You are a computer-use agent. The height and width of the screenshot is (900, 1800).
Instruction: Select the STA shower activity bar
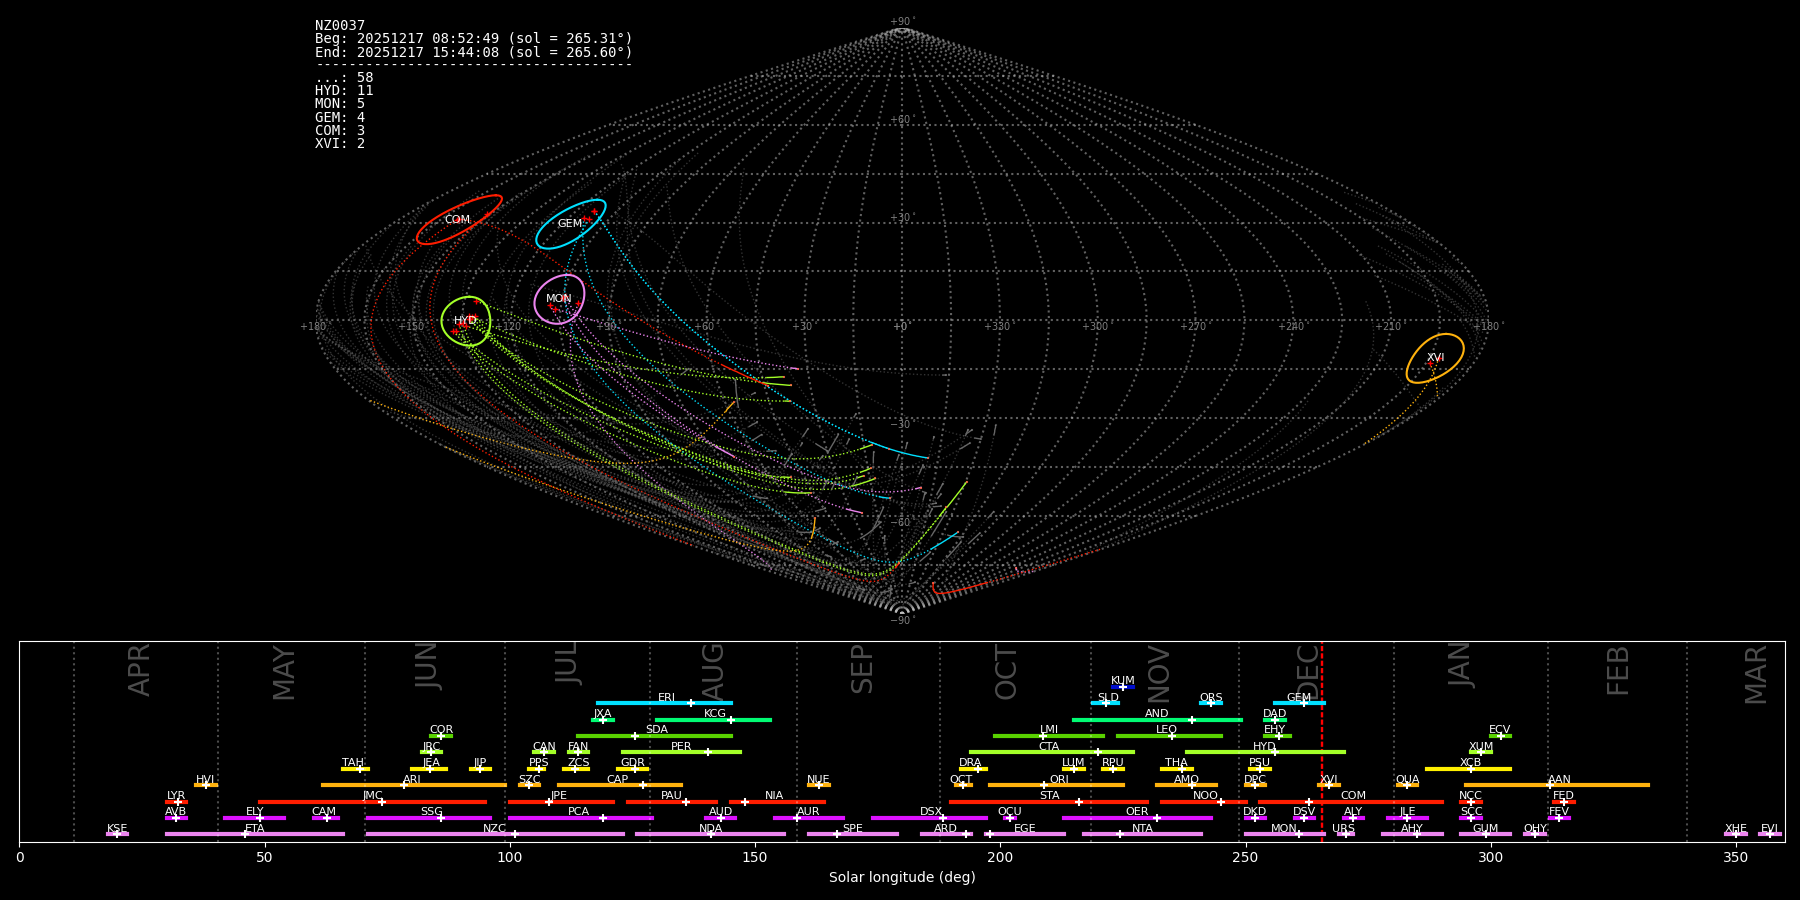click(1048, 801)
